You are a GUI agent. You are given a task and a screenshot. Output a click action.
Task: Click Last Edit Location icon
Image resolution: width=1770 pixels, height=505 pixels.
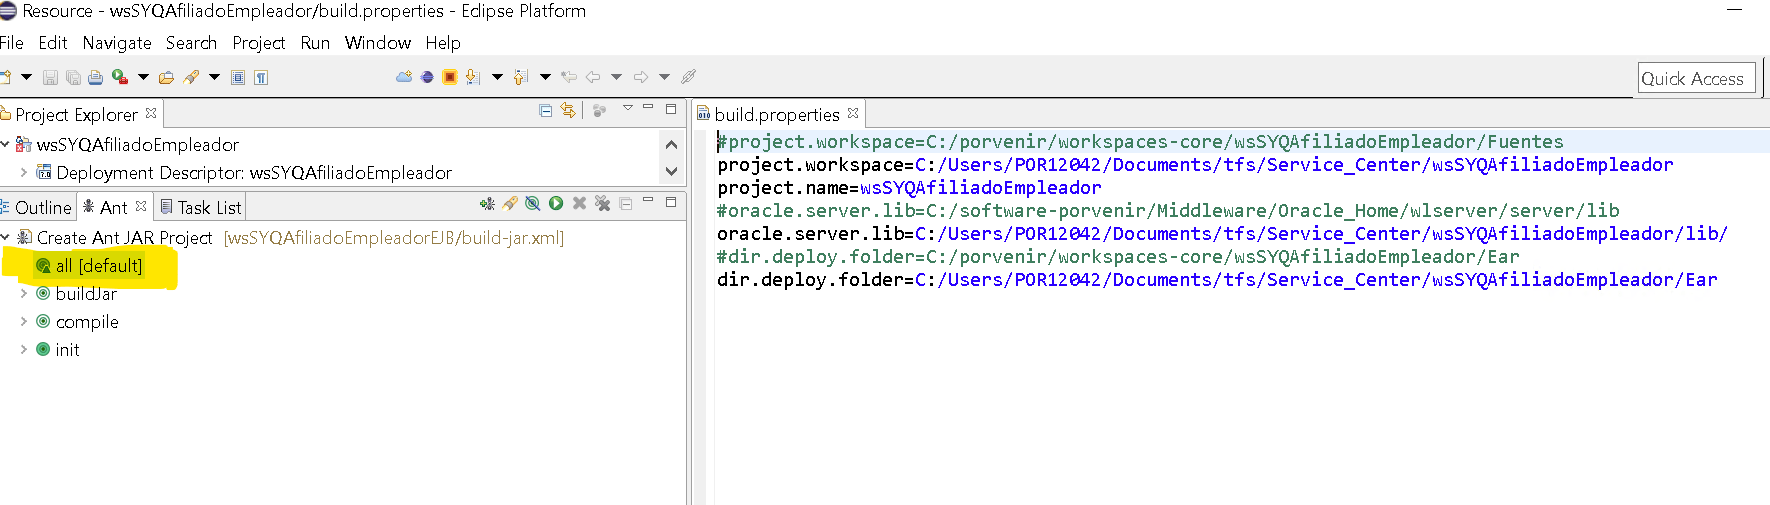pyautogui.click(x=569, y=77)
